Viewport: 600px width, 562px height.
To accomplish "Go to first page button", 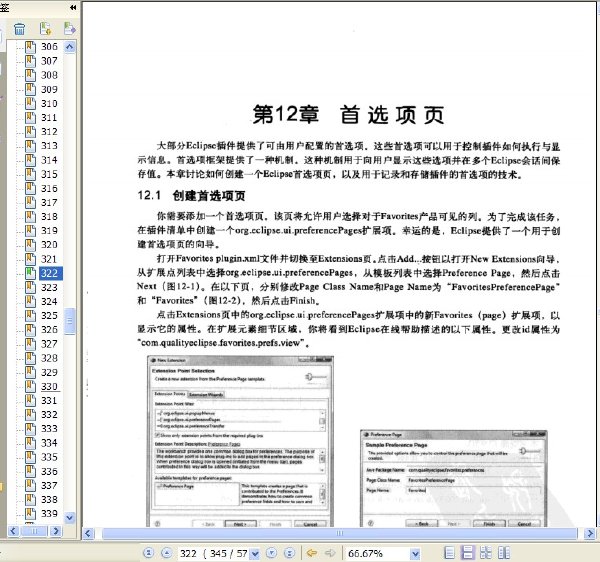I will 148,553.
